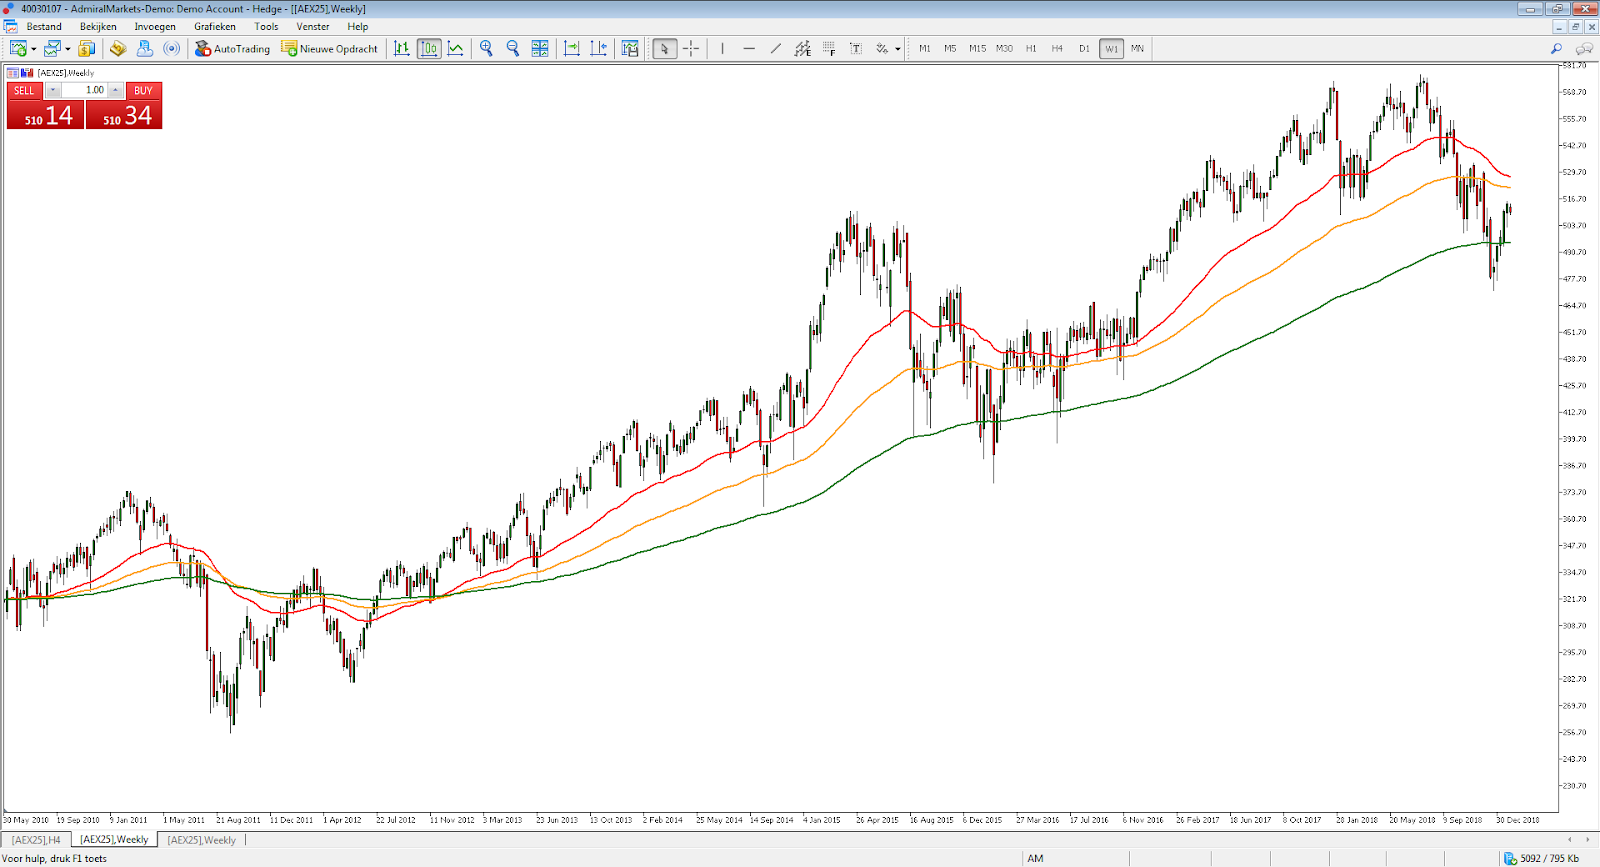
Task: Open the Market Watch window icon
Action: coord(87,48)
